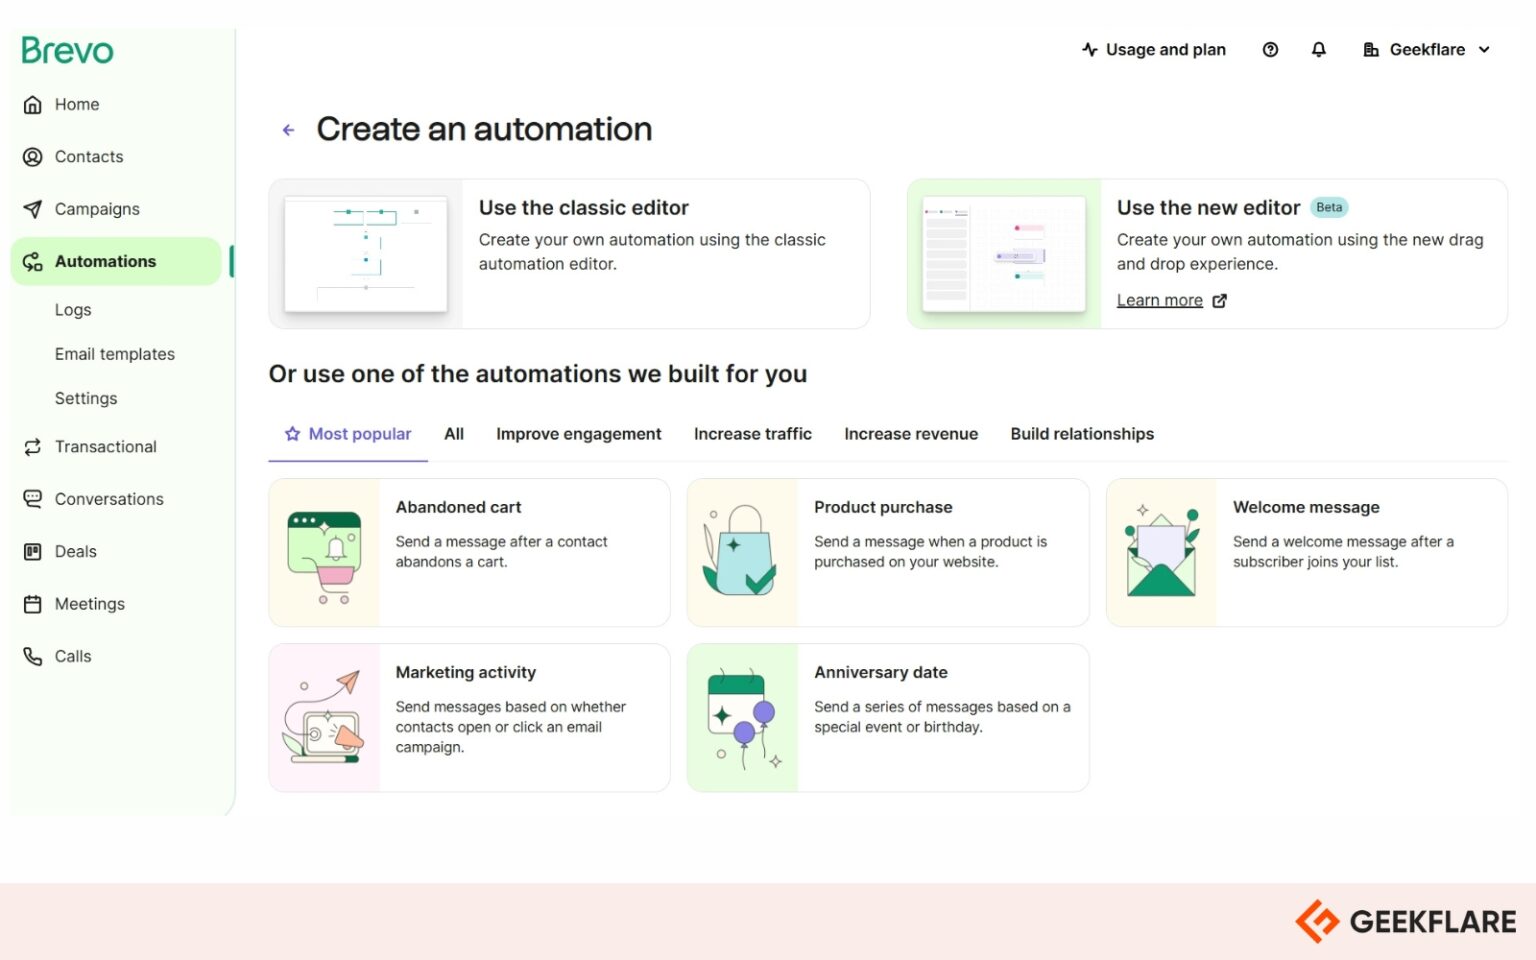Select the Welcome message automation

click(x=1307, y=553)
